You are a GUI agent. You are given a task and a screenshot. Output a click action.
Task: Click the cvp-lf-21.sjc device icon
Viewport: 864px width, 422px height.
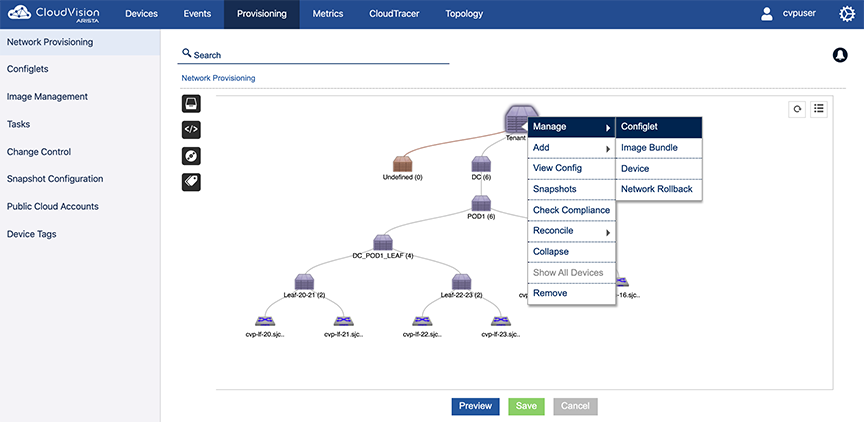pyautogui.click(x=343, y=321)
